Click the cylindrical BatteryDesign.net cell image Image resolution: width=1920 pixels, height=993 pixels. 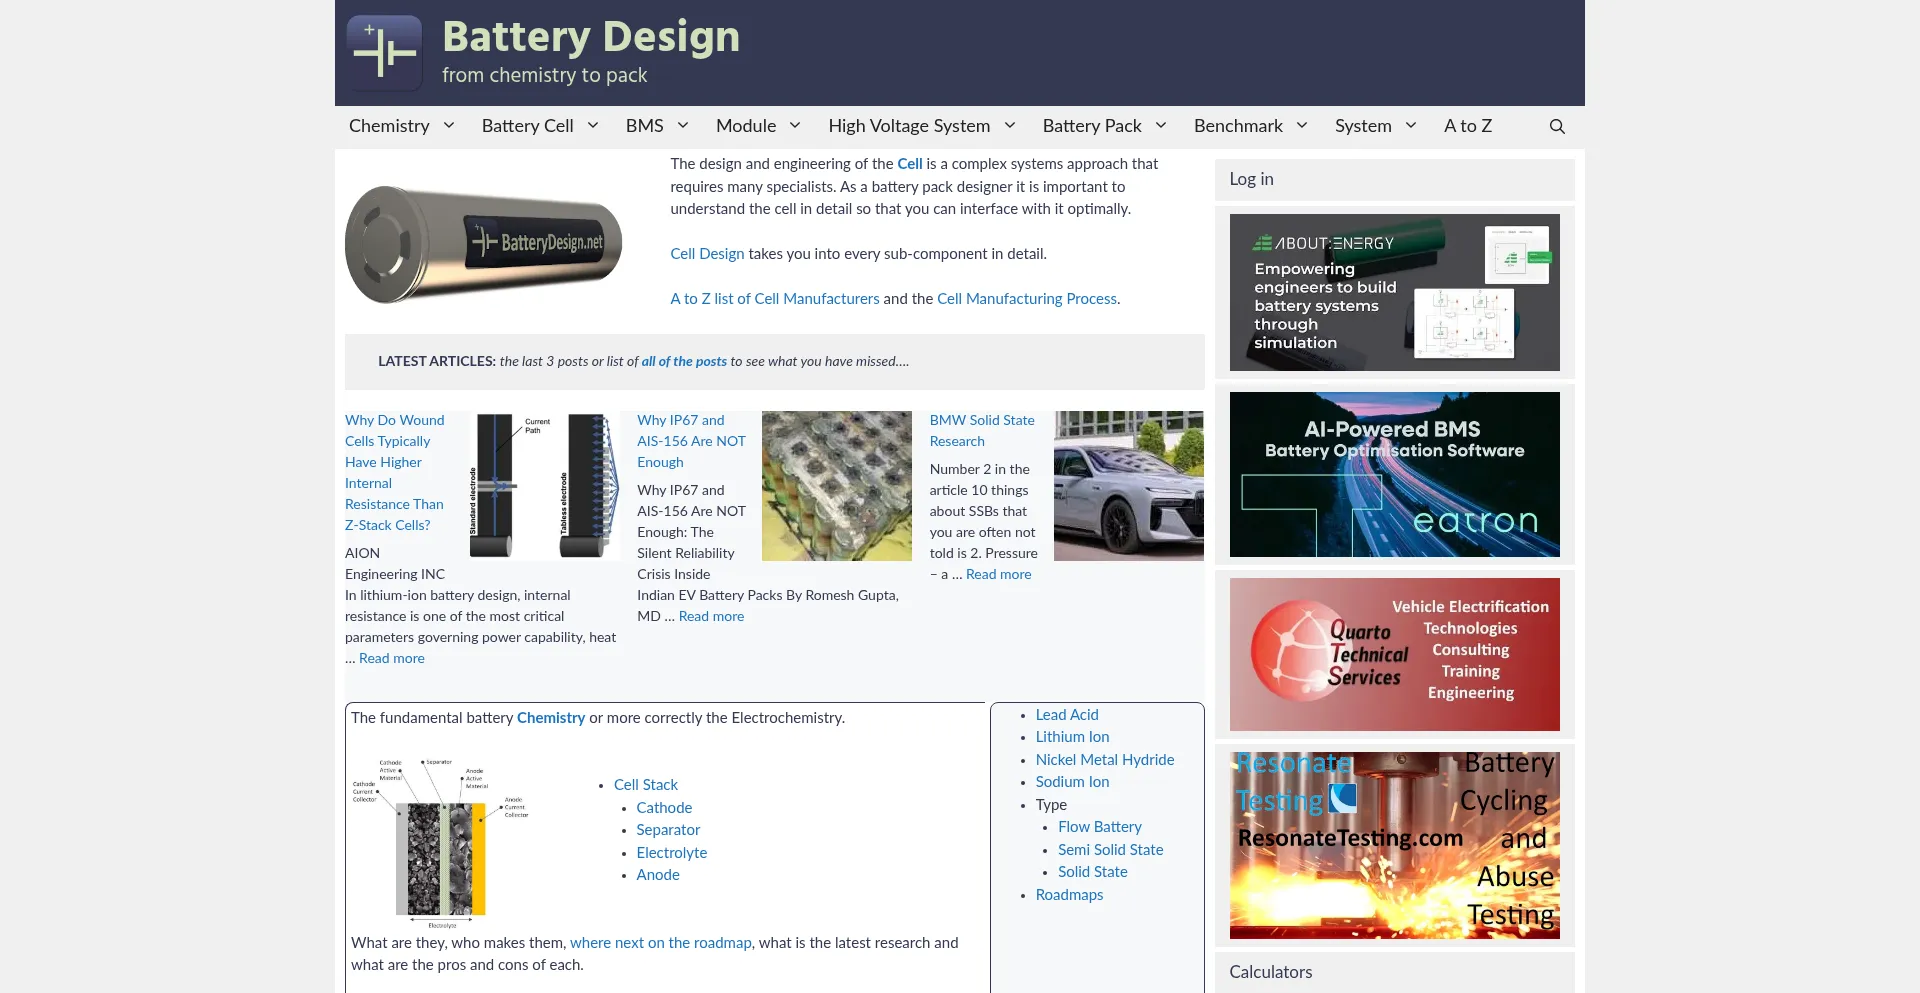(483, 243)
